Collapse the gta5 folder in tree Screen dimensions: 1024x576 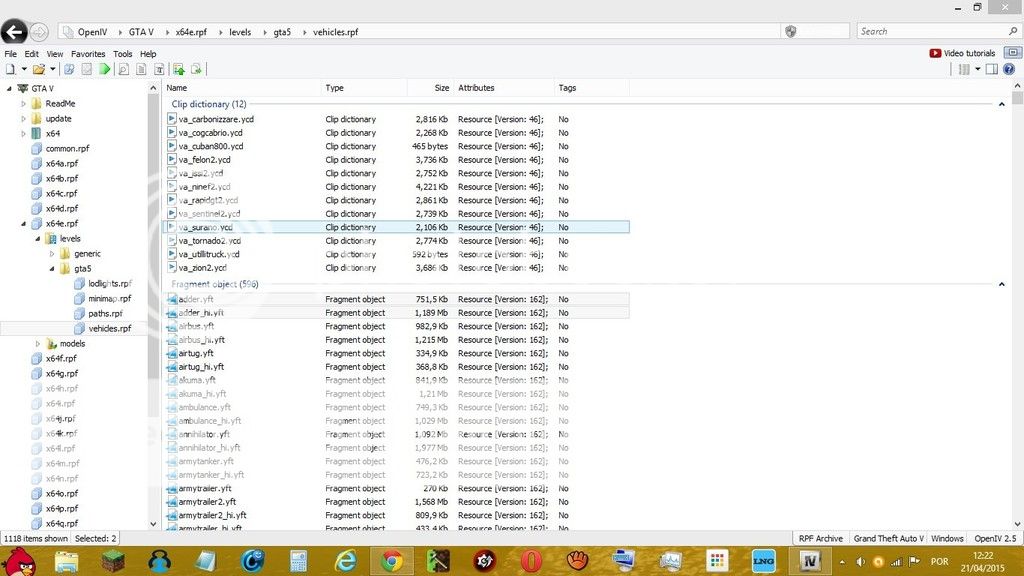point(52,269)
